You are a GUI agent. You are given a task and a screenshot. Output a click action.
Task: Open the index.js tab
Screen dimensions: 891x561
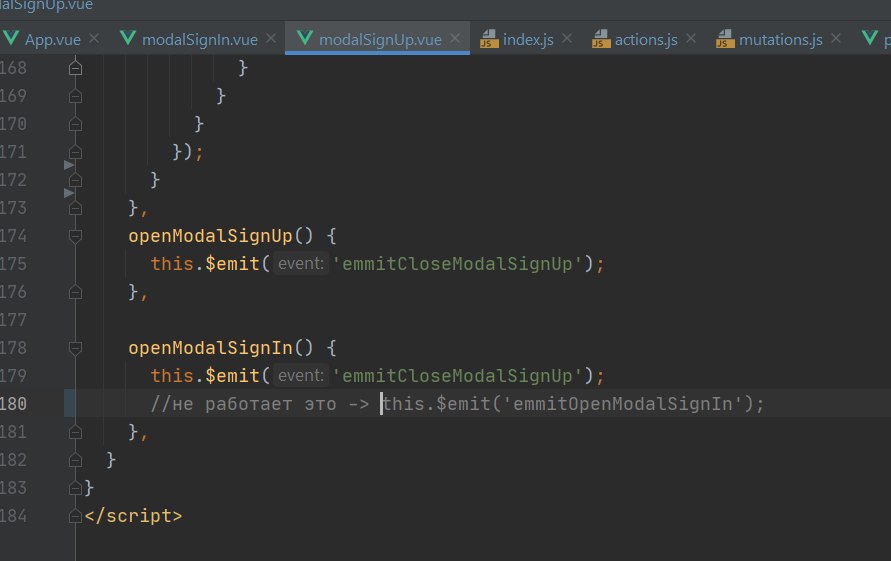point(528,40)
